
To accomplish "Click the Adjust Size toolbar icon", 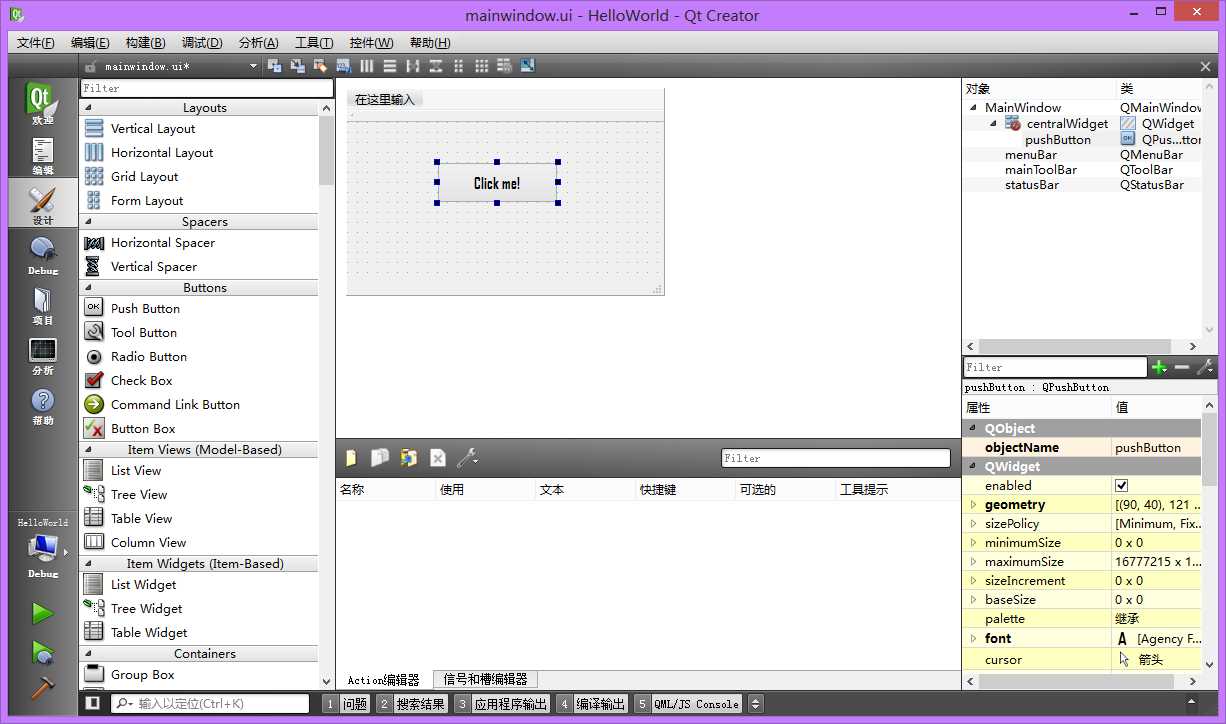I will click(528, 66).
